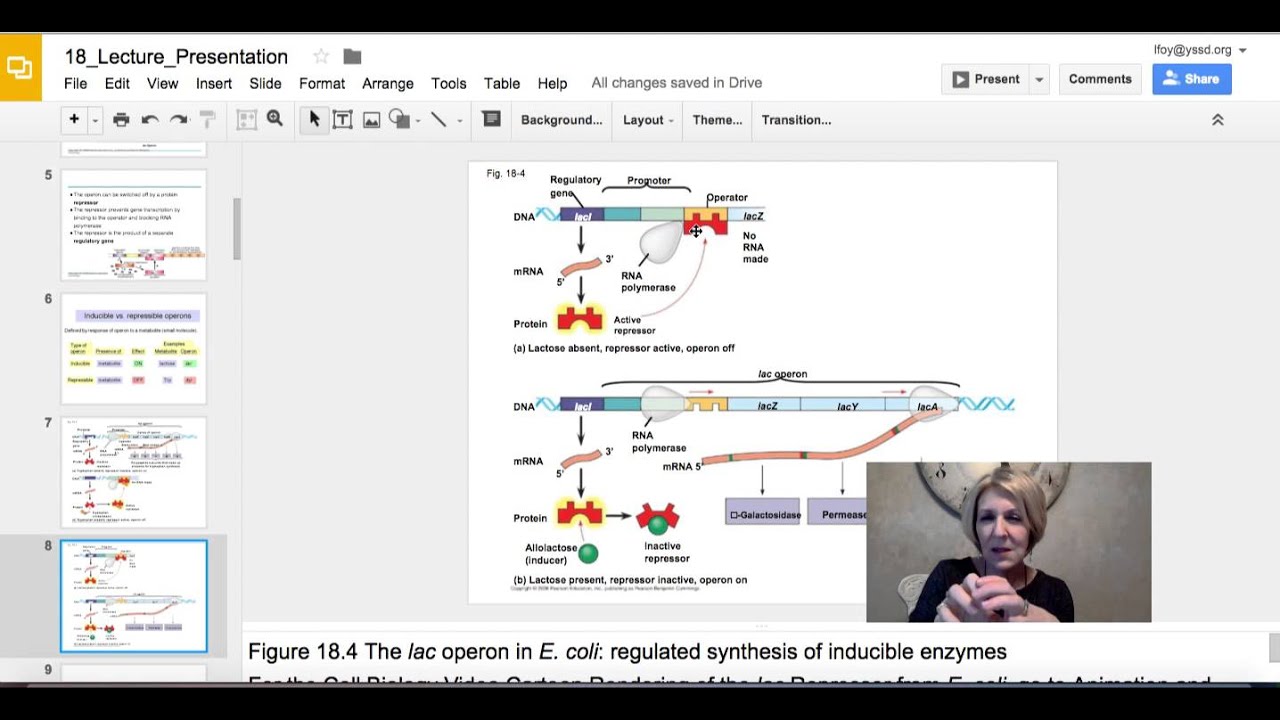Open the Layout dropdown
The image size is (1280, 720).
point(648,120)
